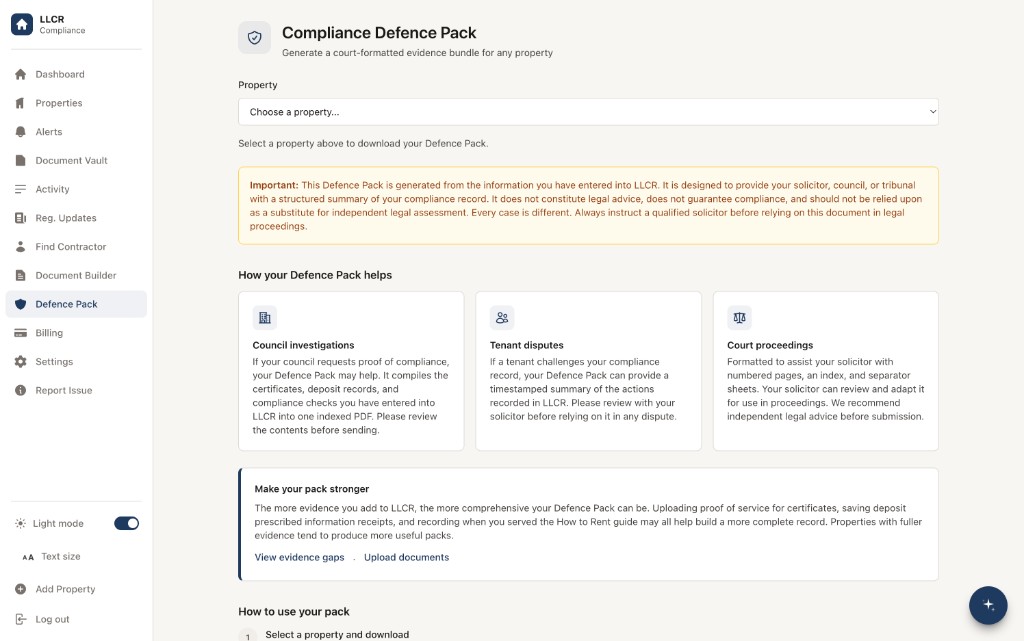The width and height of the screenshot is (1024, 641).
Task: Click the How your Defence Pack helps heading
Action: click(315, 275)
